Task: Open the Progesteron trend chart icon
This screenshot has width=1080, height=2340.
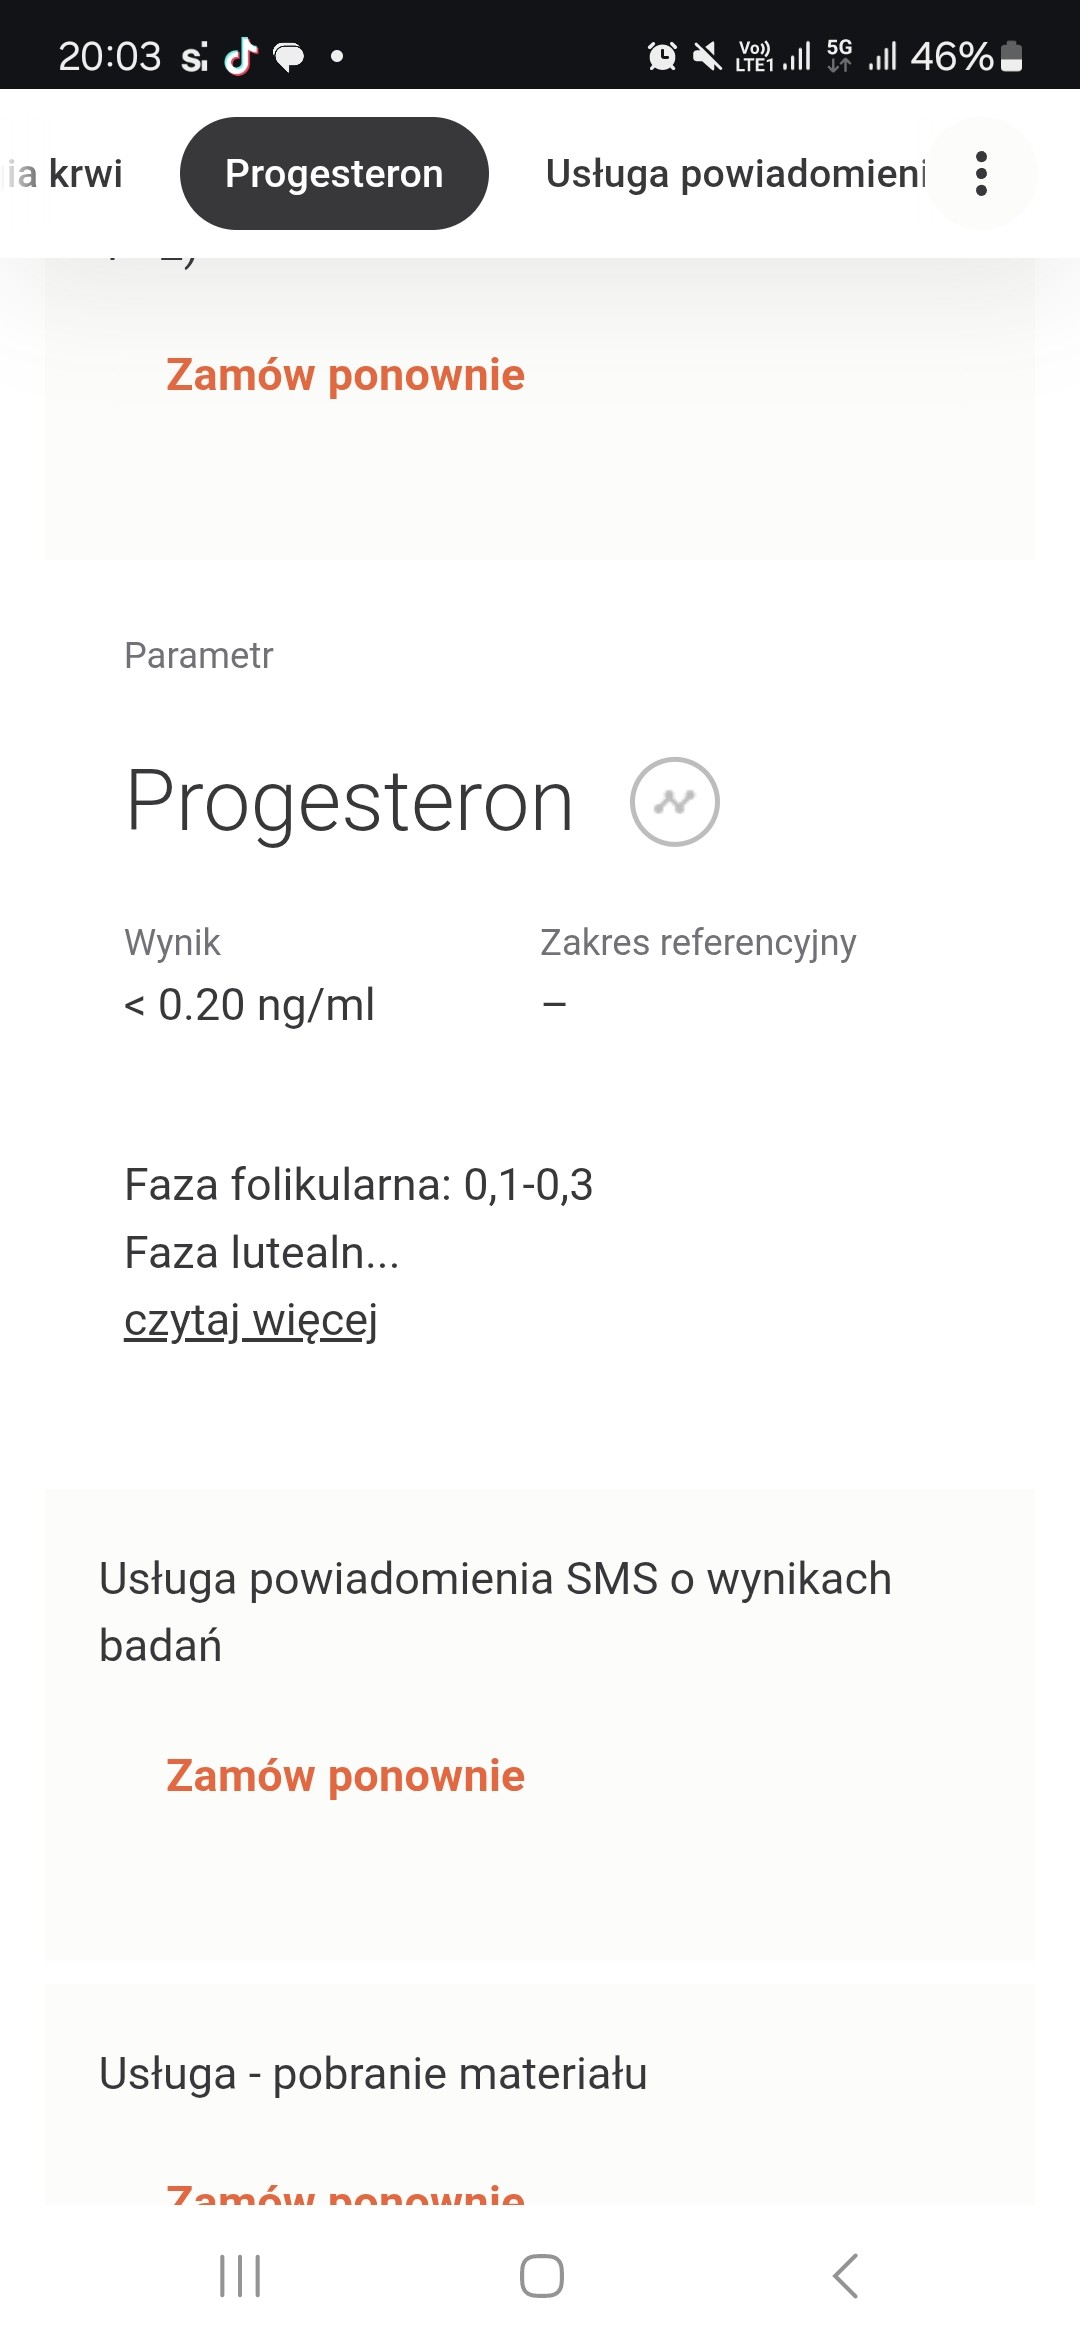Action: tap(674, 802)
